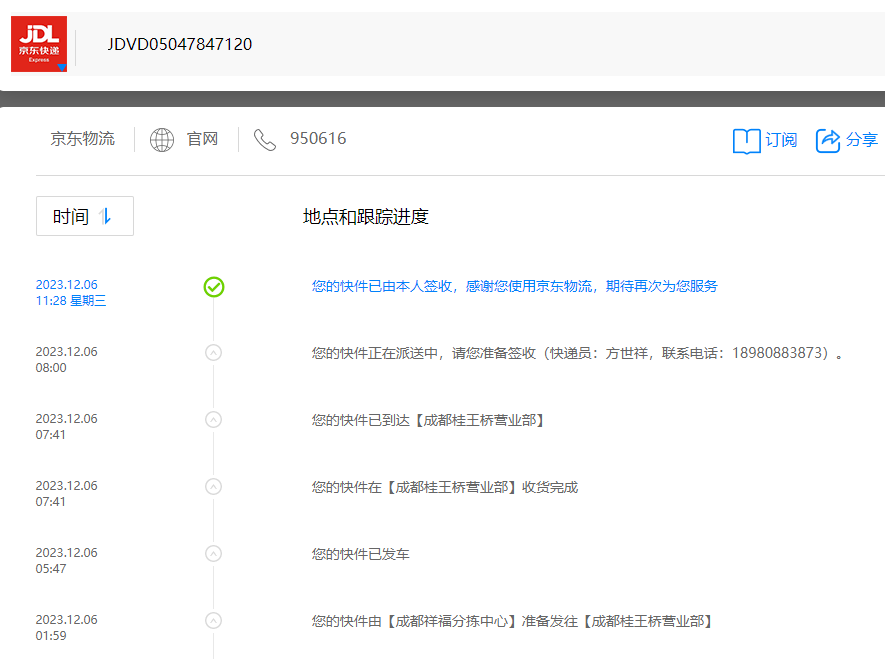Click the 950616 hotline number
The width and height of the screenshot is (885, 659).
pyautogui.click(x=318, y=139)
